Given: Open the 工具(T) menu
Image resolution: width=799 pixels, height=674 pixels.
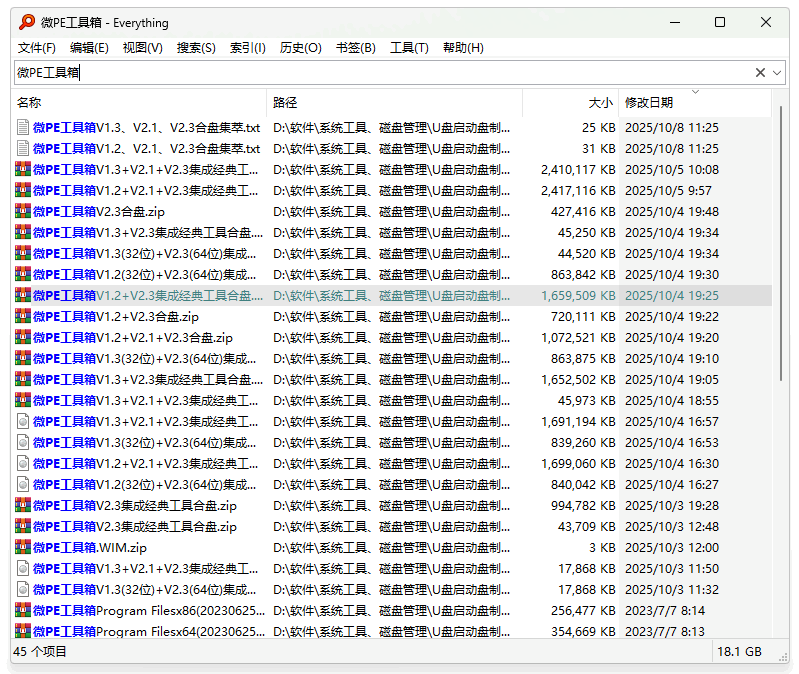Looking at the screenshot, I should click(x=409, y=48).
